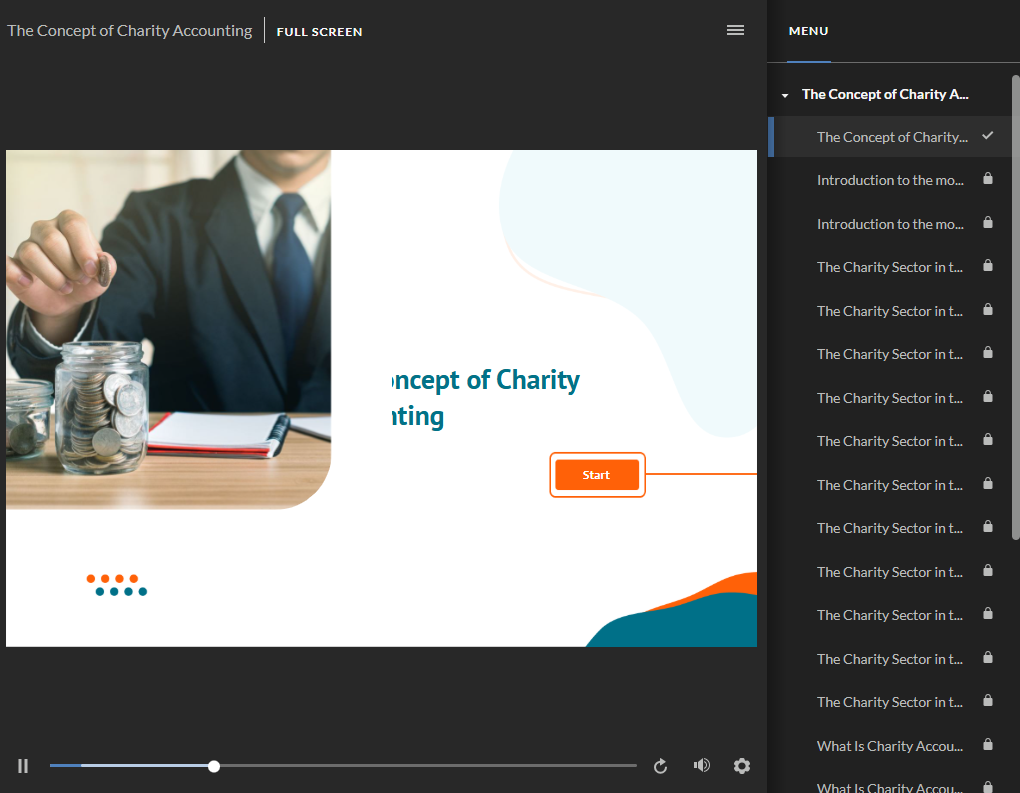Click the sidebar vertical scrollbar

pos(1015,300)
